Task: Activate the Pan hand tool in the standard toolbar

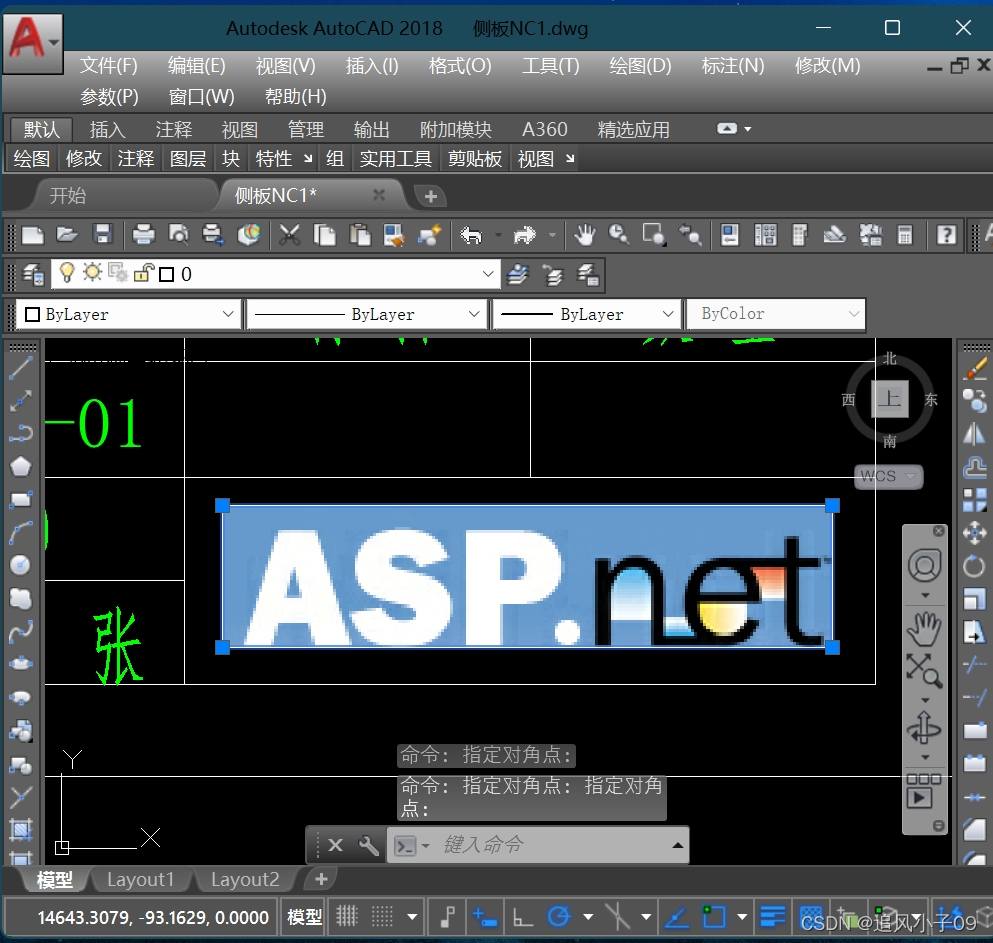Action: pyautogui.click(x=585, y=236)
